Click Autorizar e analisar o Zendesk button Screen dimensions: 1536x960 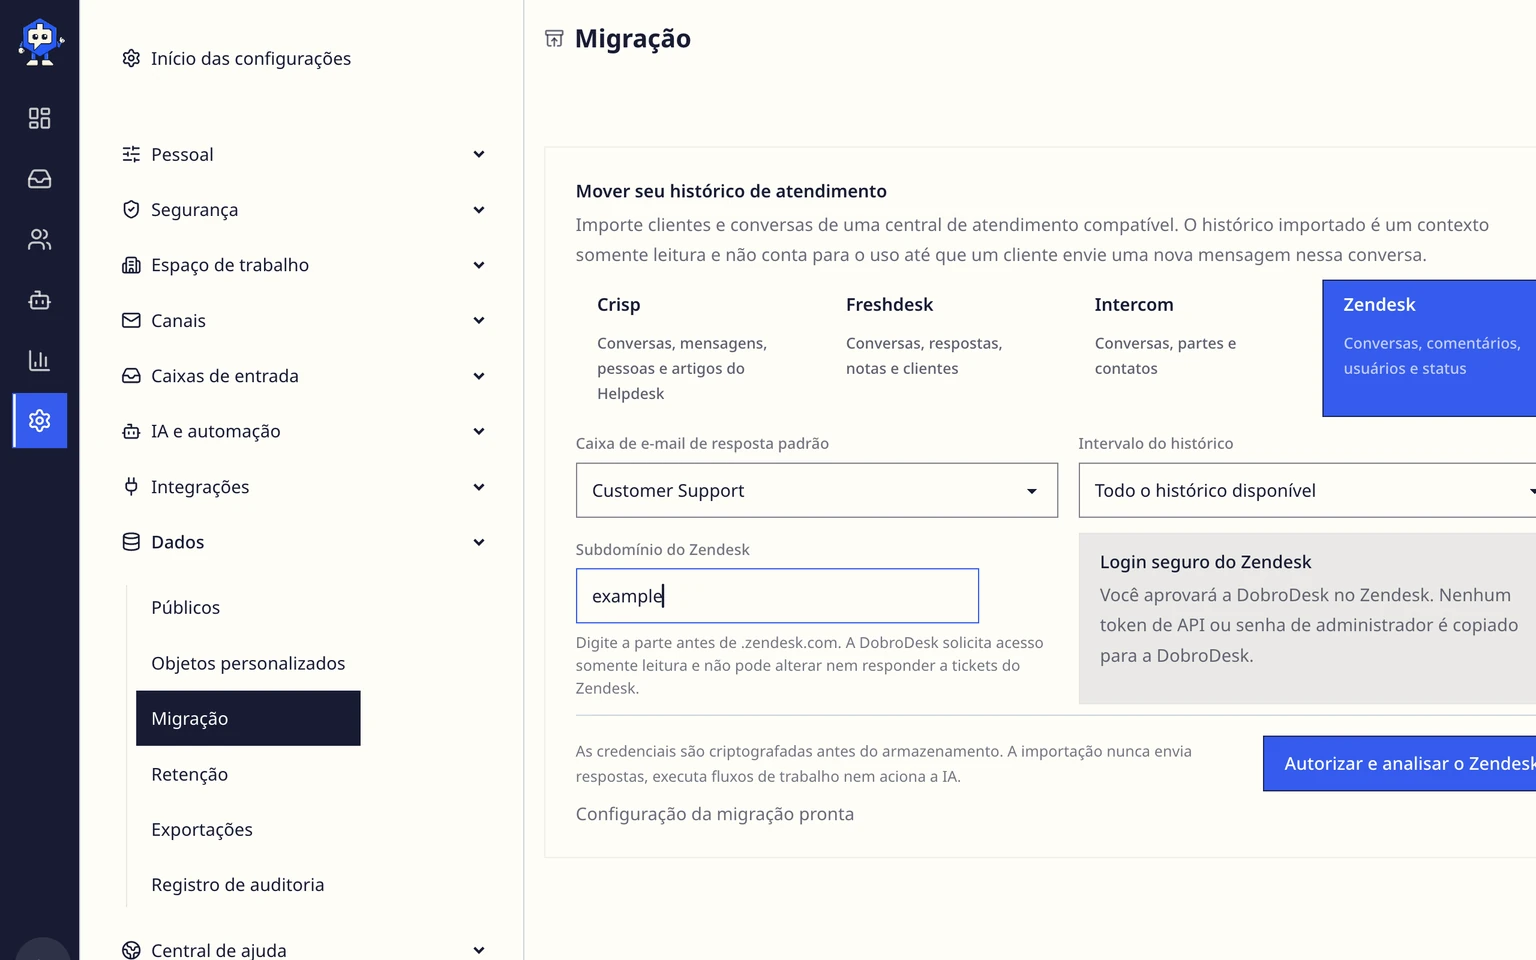coord(1400,764)
